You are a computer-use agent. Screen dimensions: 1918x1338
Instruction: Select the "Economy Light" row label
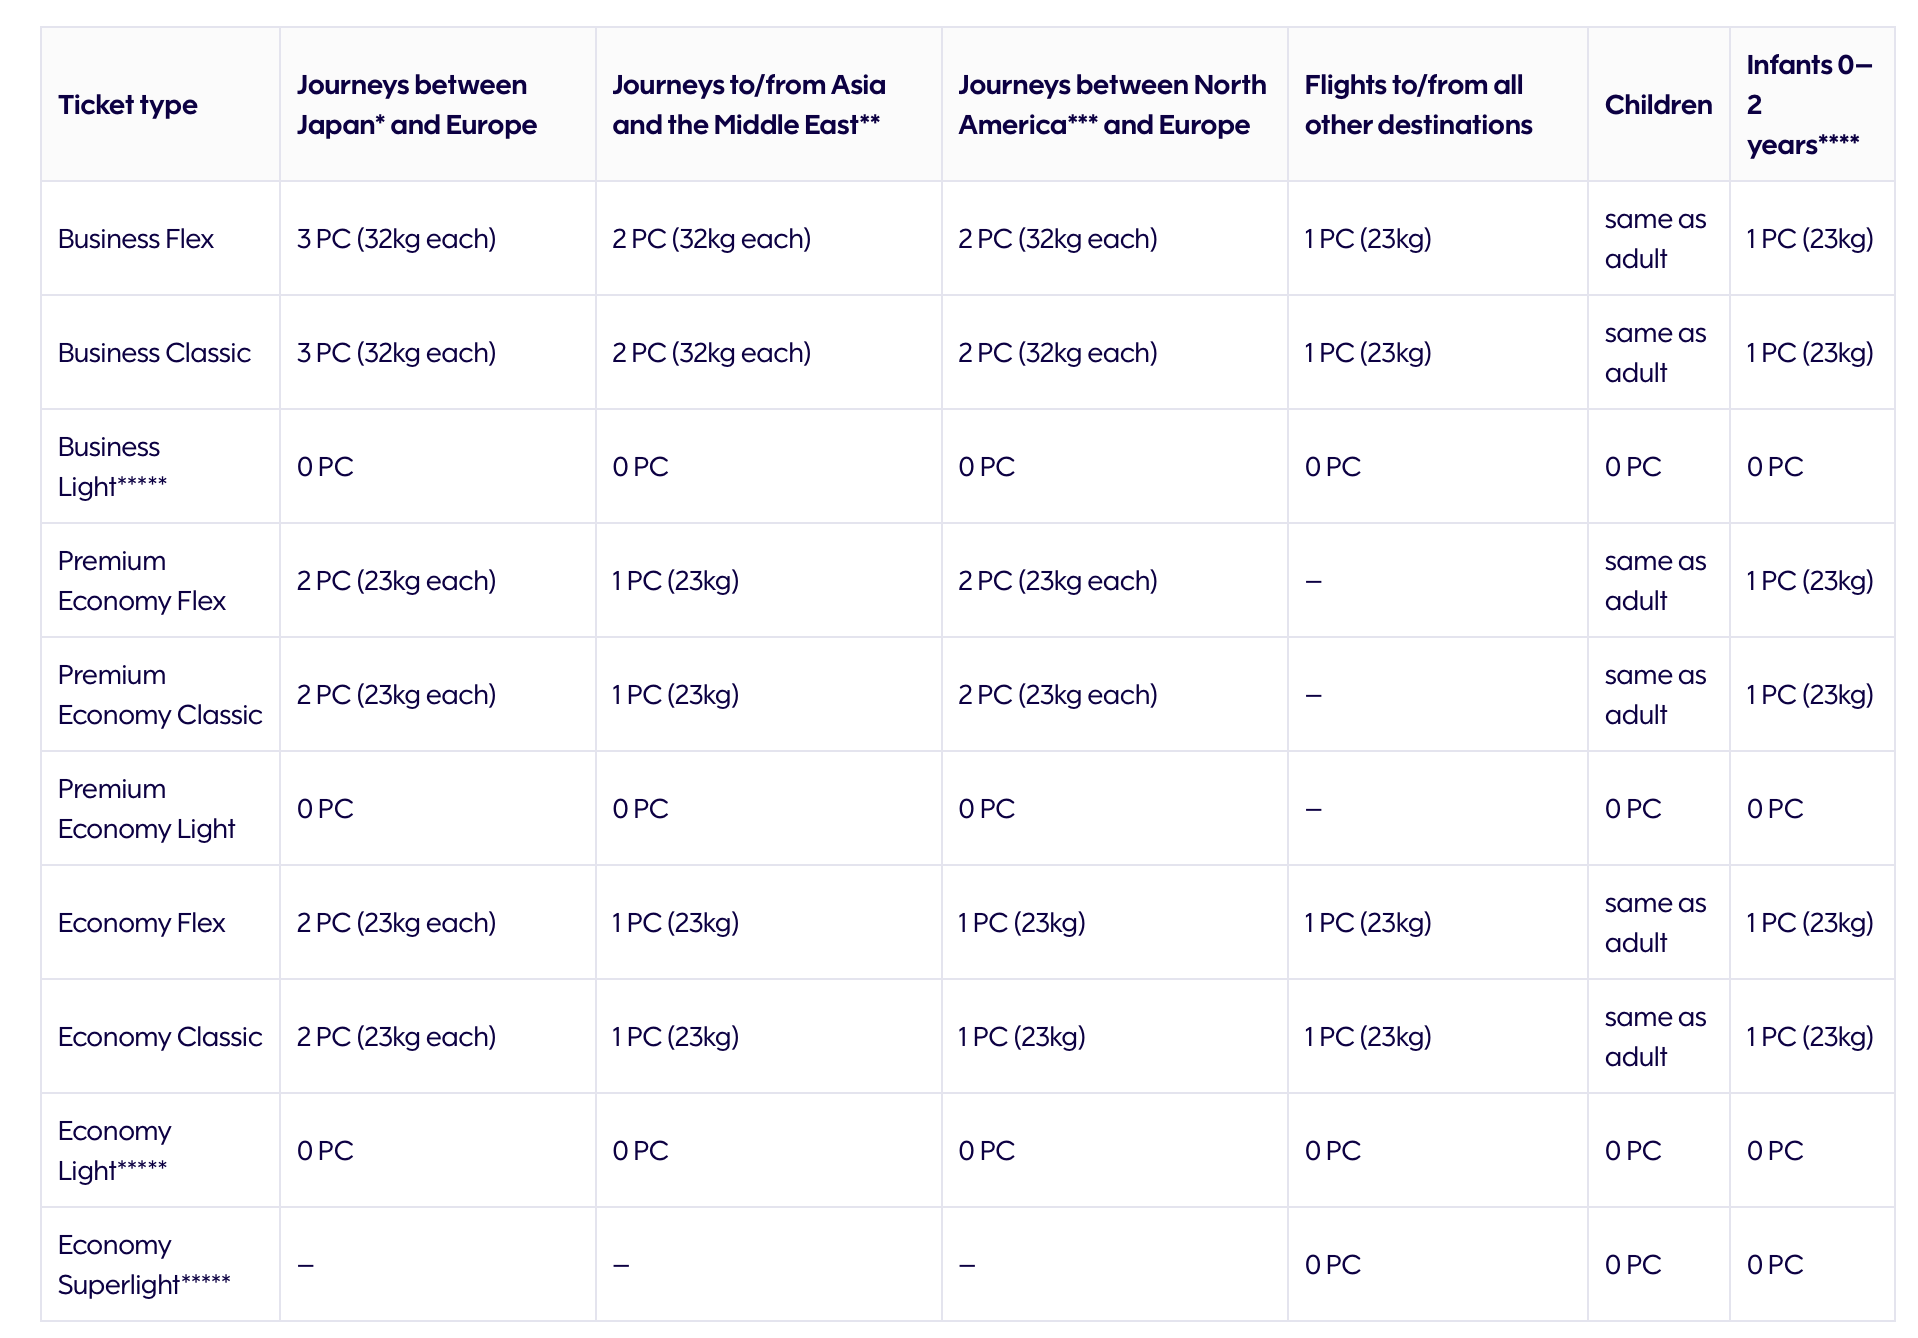pos(114,1151)
